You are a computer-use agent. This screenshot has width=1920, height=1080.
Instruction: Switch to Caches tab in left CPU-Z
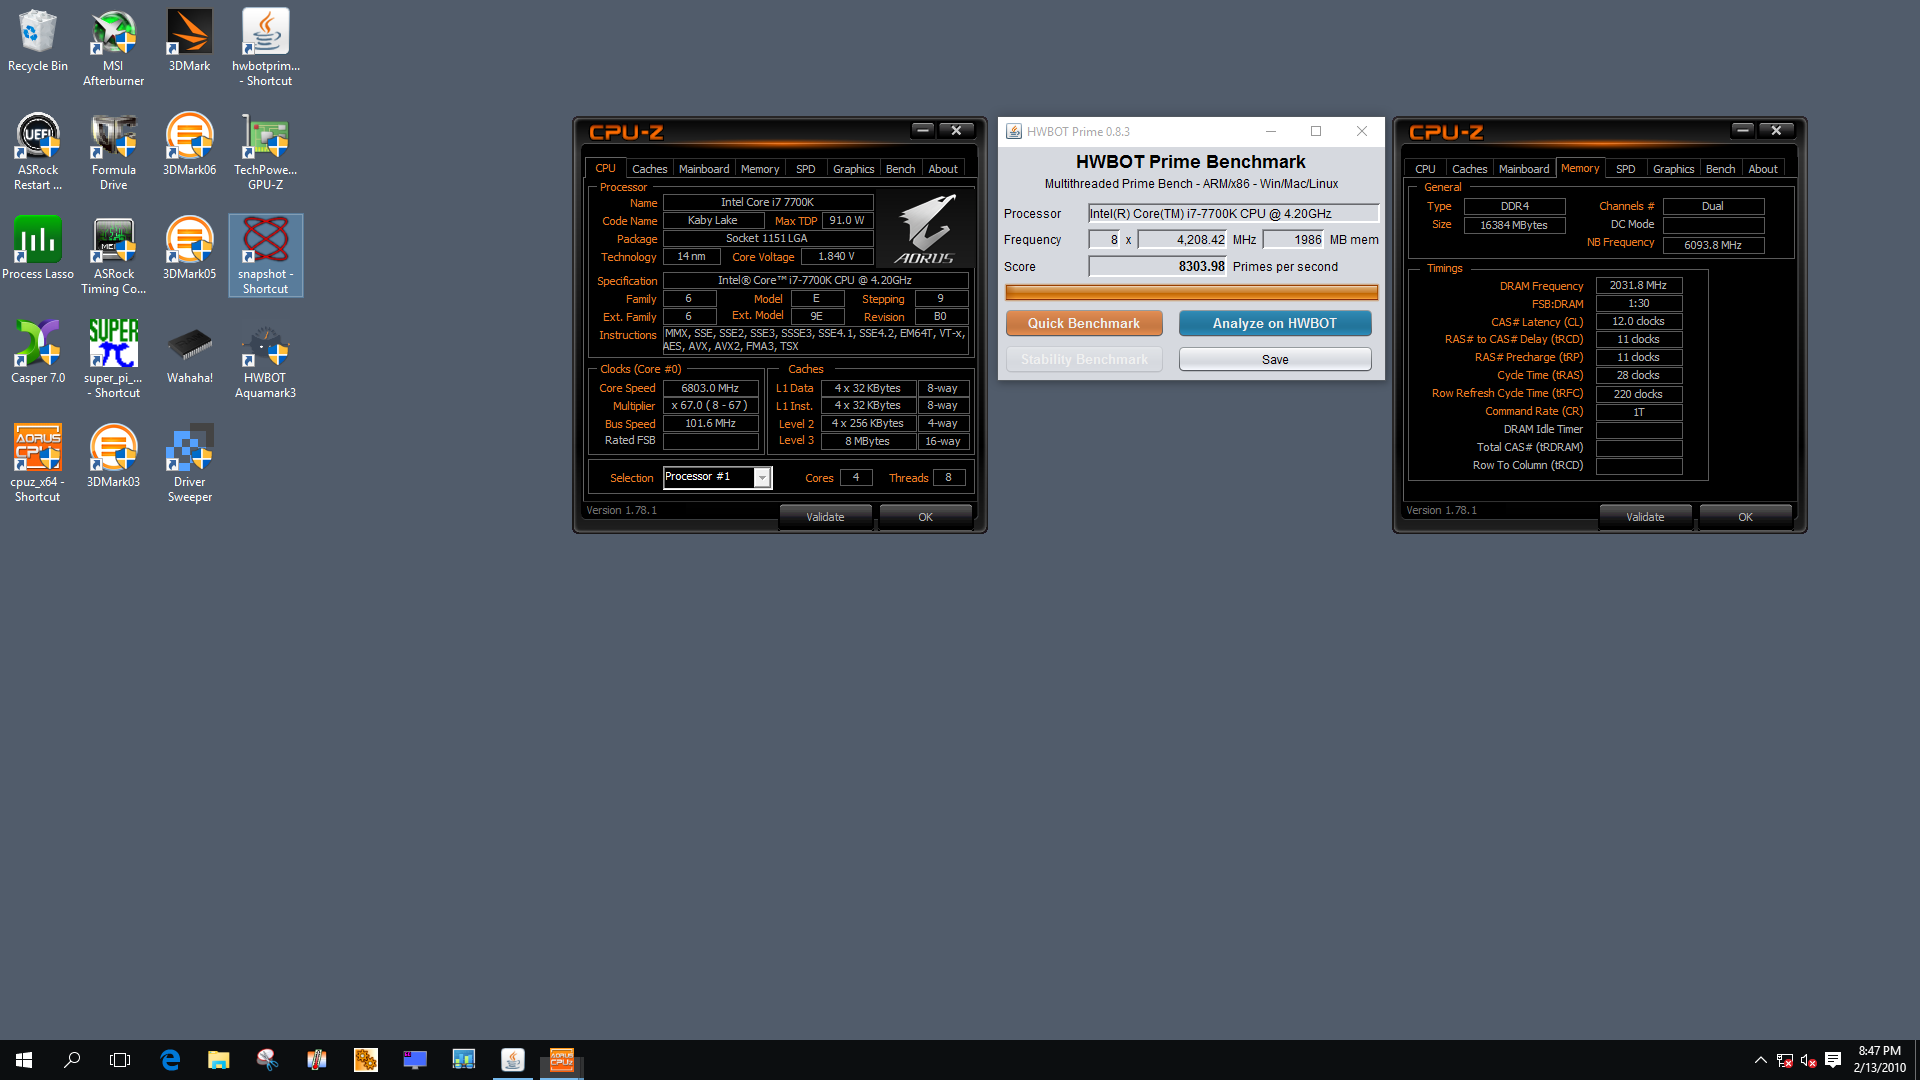[x=649, y=169]
